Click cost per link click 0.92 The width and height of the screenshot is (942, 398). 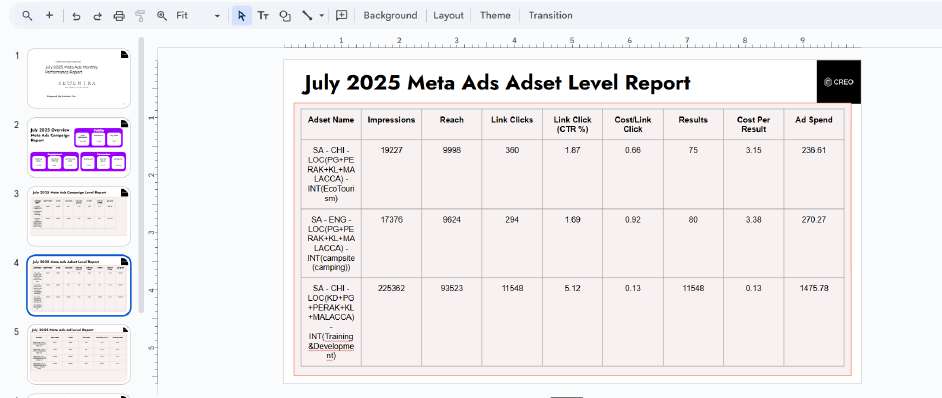pyautogui.click(x=633, y=220)
